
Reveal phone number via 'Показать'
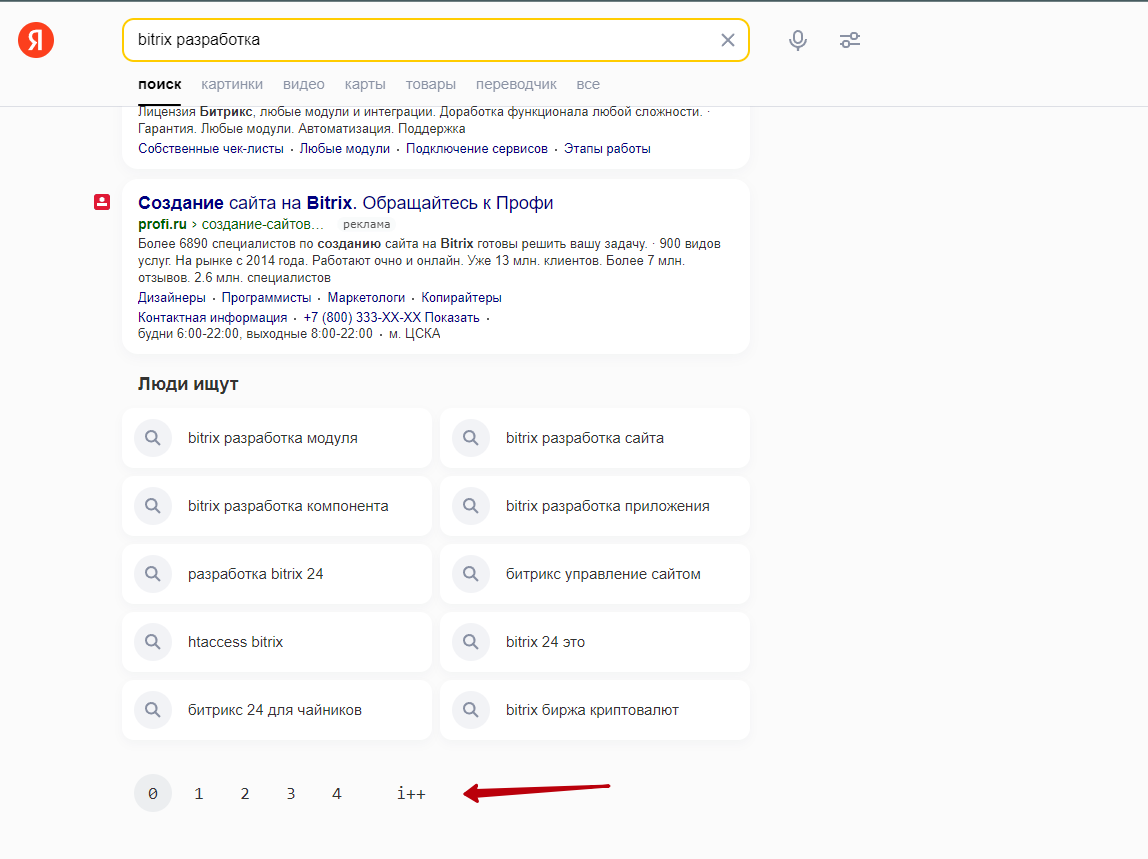tap(457, 318)
